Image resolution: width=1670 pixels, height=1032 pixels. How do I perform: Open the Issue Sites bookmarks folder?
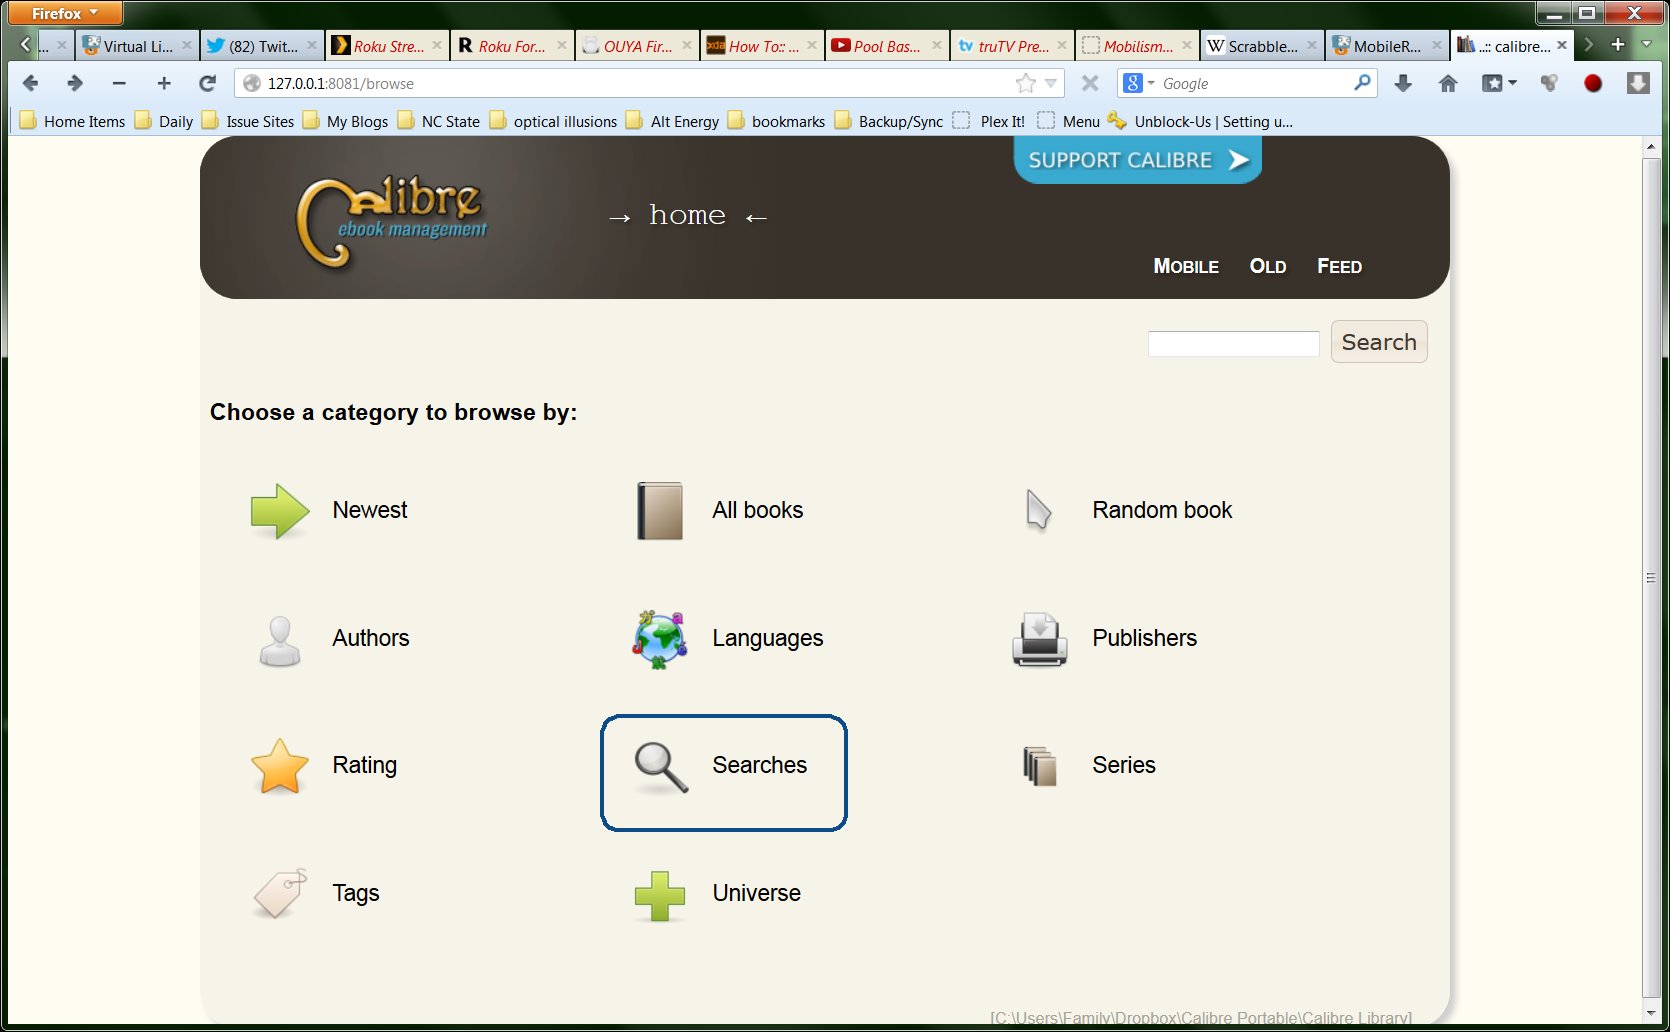[248, 121]
